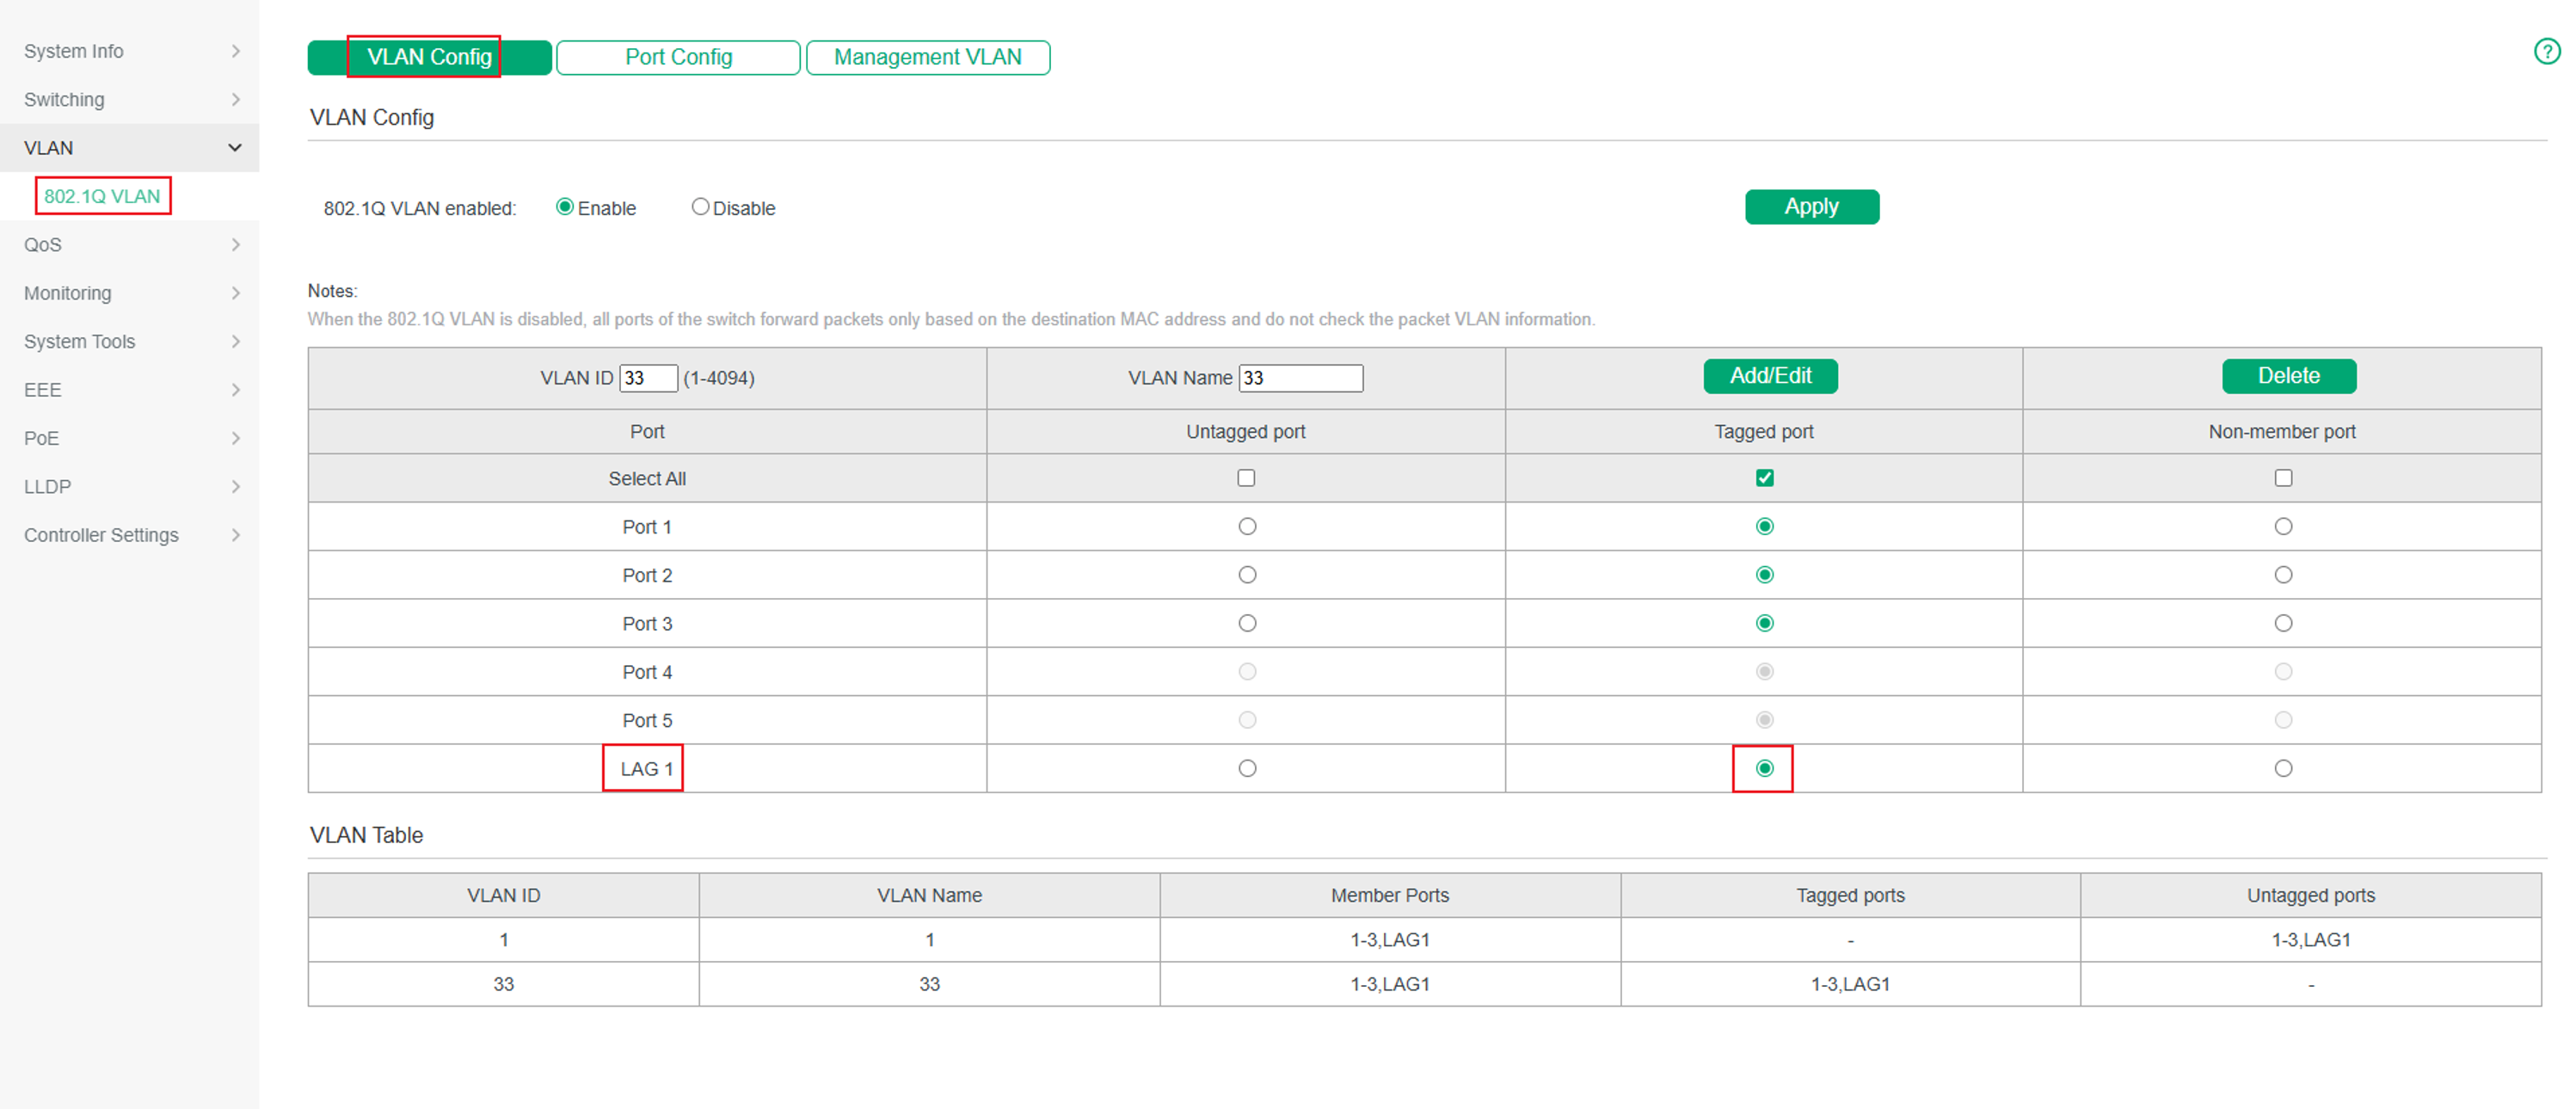Image resolution: width=2576 pixels, height=1109 pixels.
Task: Click VLAN ID 1 in VLAN Table
Action: [503, 940]
